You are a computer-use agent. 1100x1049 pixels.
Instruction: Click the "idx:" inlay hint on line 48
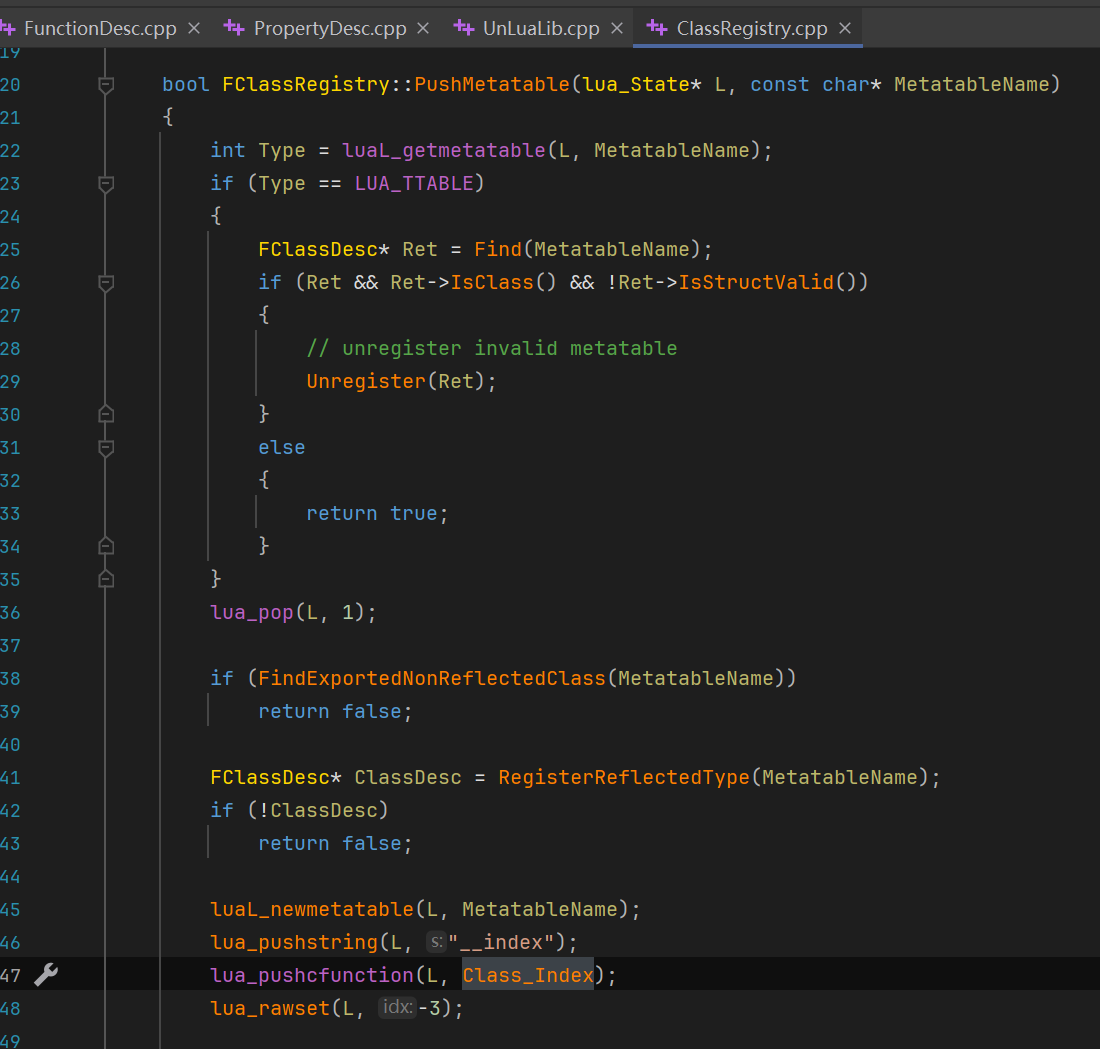tap(397, 1008)
